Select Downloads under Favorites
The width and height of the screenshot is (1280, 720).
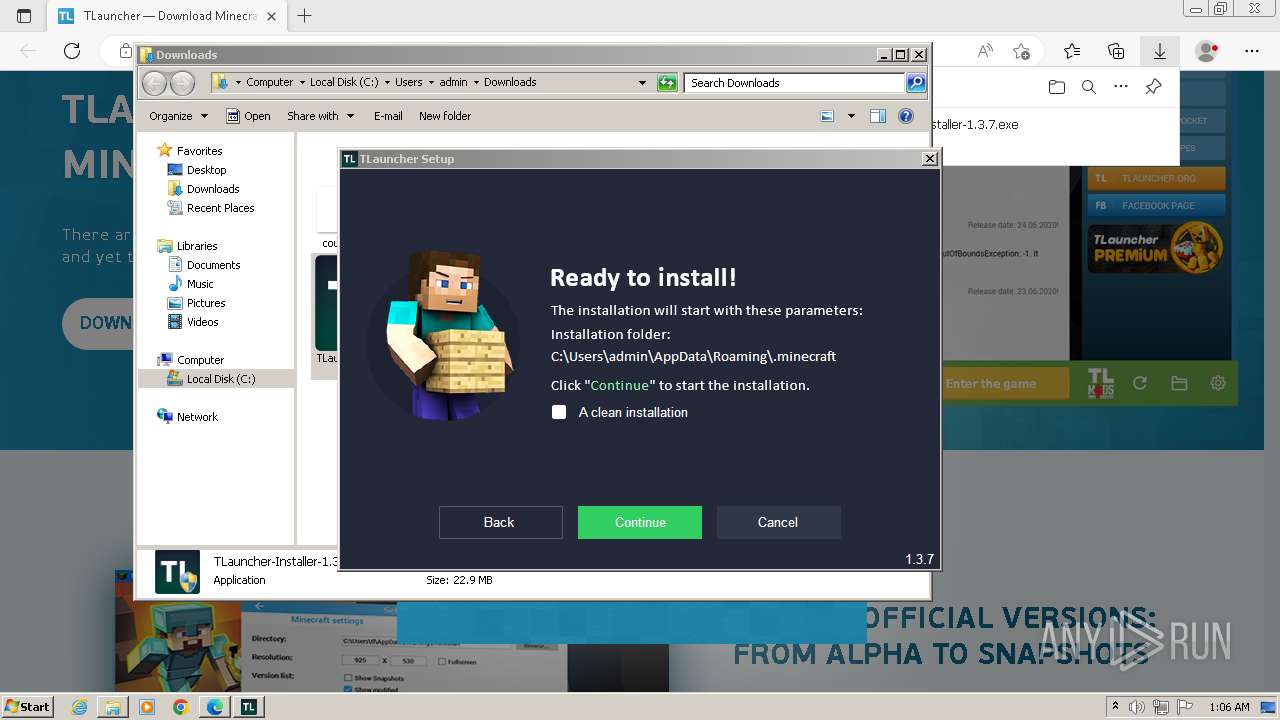click(x=213, y=189)
